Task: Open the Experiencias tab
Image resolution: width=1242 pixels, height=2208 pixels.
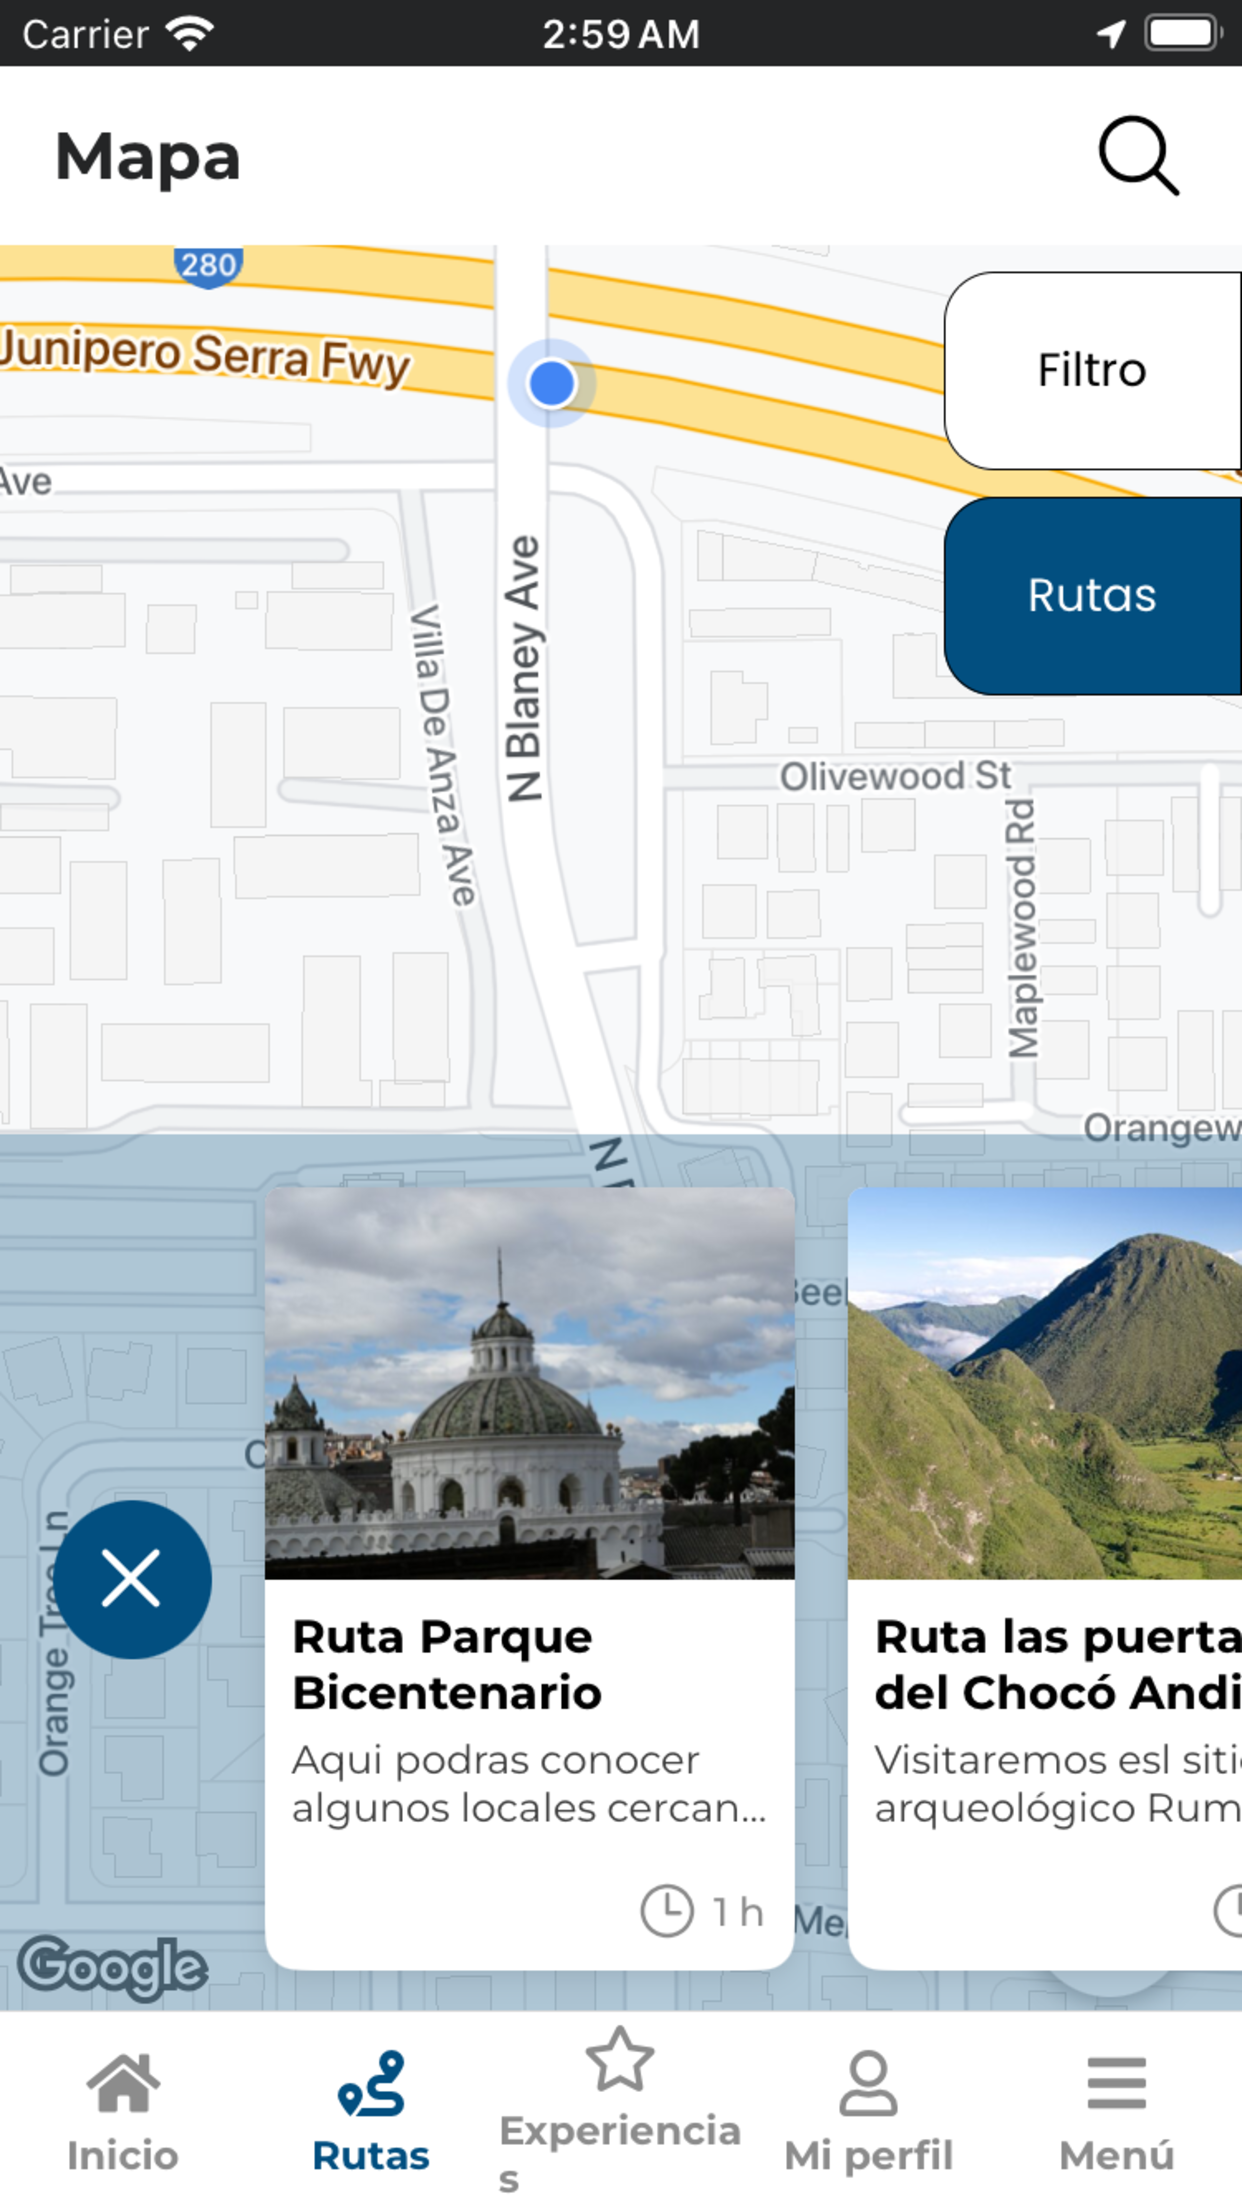Action: 620,2112
